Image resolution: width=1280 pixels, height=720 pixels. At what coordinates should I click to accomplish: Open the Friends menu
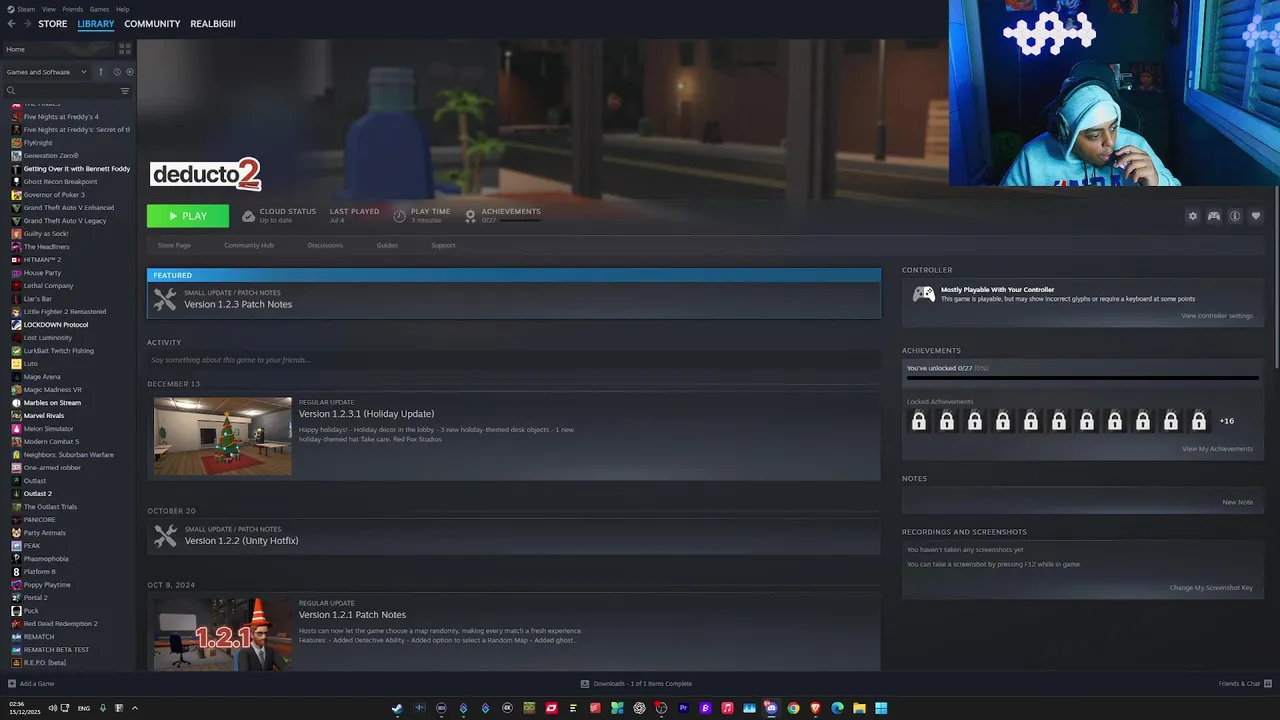click(x=73, y=9)
